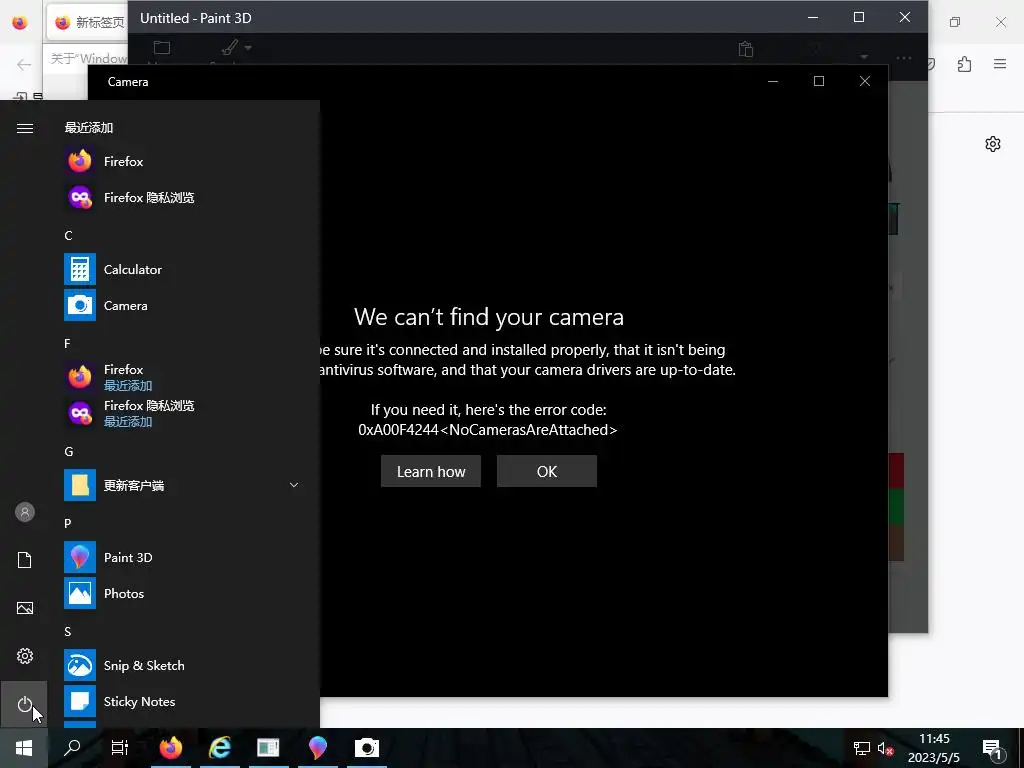Viewport: 1024px width, 768px height.
Task: Open Pictures icon in Start sidebar
Action: coord(25,608)
